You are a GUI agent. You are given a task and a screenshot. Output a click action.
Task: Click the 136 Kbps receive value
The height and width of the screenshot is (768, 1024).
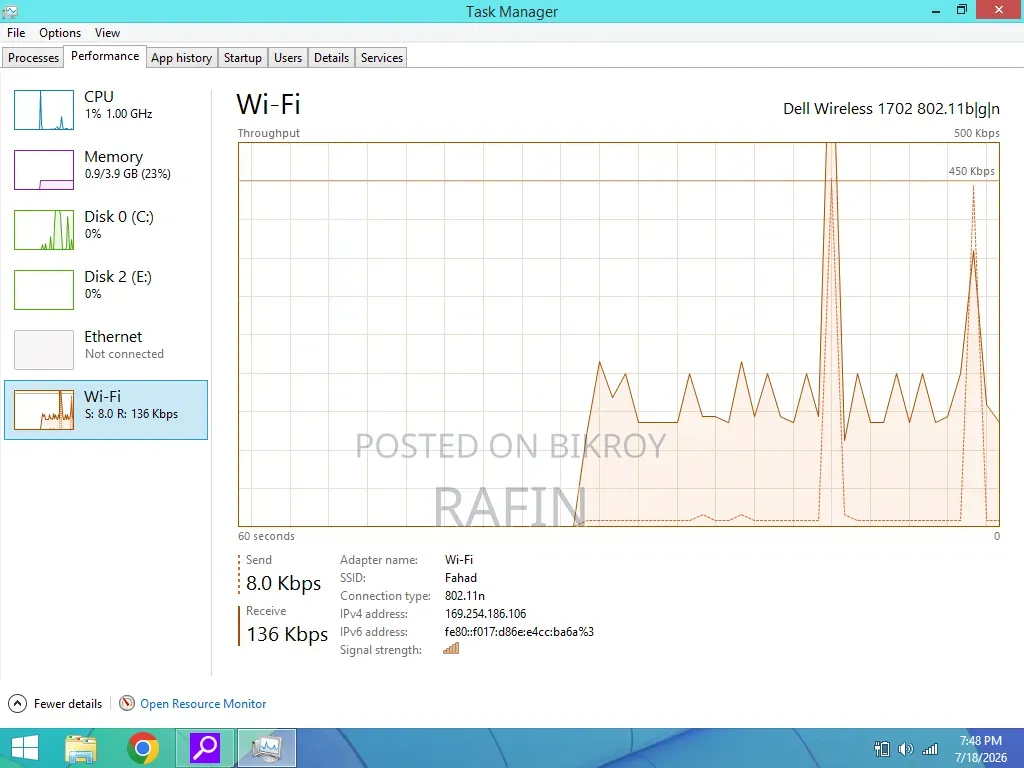click(287, 634)
